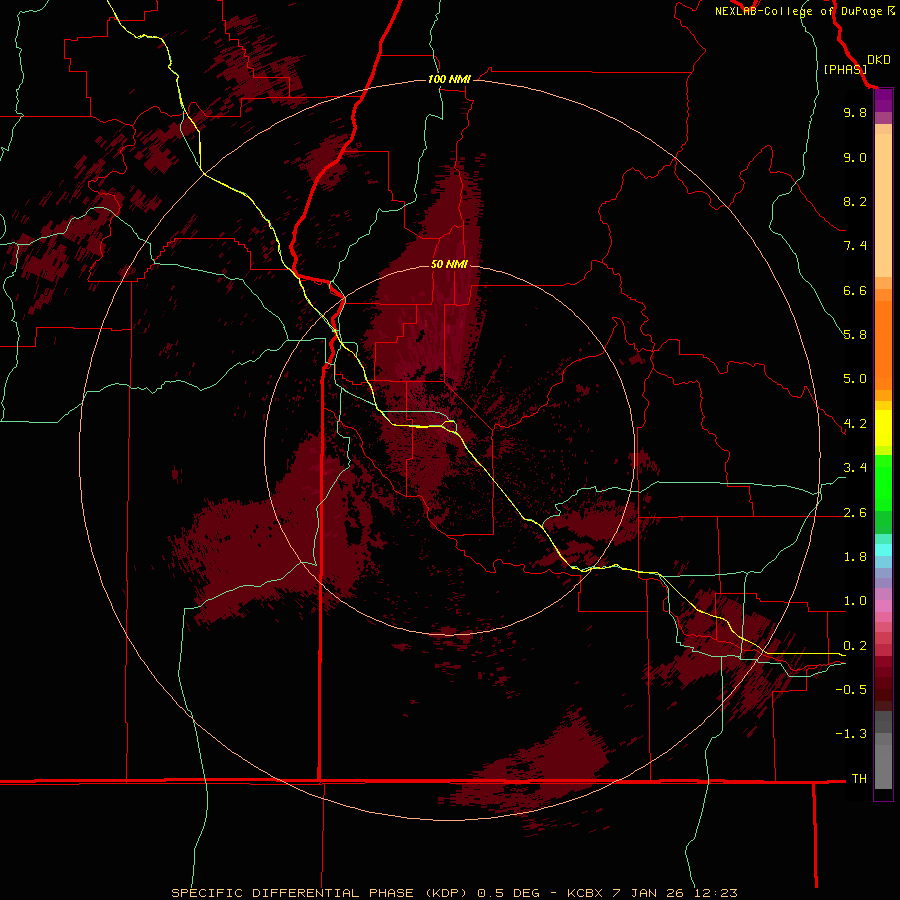Select the 9.0 scale value

[x=855, y=157]
